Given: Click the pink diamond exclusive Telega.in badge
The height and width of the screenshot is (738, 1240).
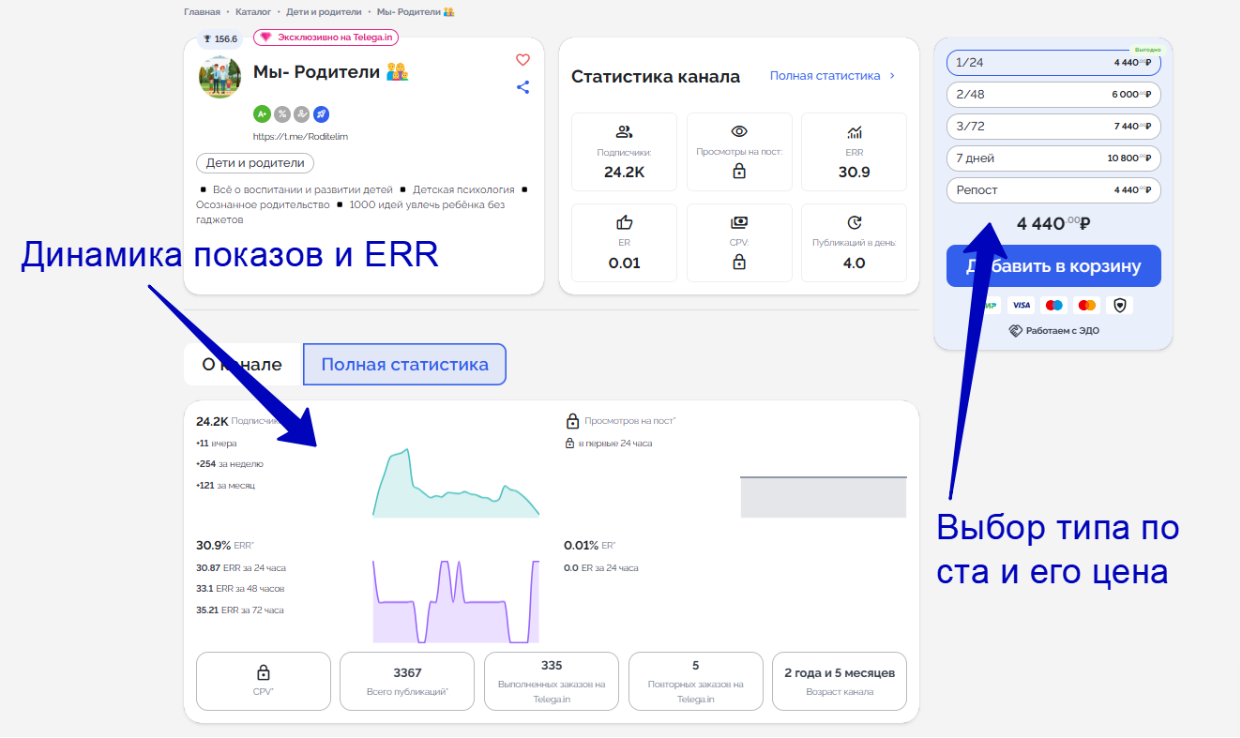Looking at the screenshot, I should click(326, 37).
